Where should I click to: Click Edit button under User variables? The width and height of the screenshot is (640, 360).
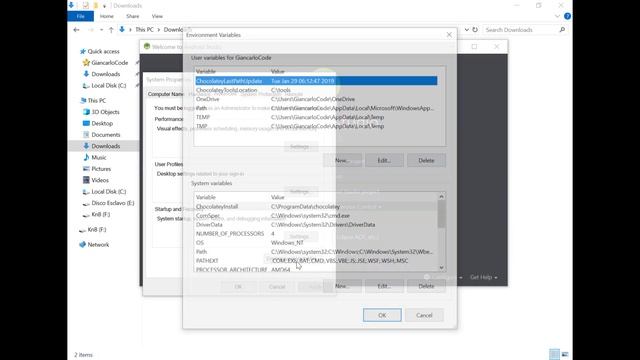point(384,160)
